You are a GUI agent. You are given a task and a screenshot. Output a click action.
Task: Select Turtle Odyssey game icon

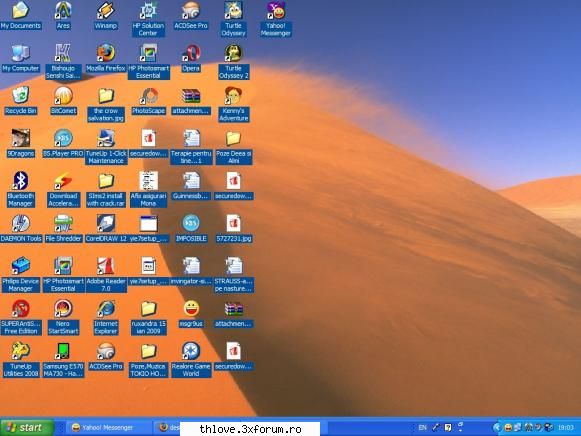point(233,19)
